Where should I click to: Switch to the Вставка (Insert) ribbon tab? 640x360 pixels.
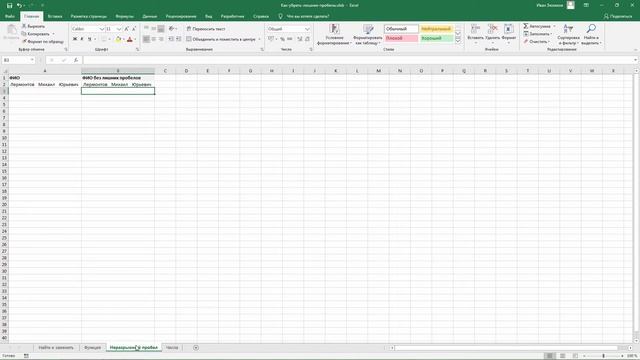point(55,16)
